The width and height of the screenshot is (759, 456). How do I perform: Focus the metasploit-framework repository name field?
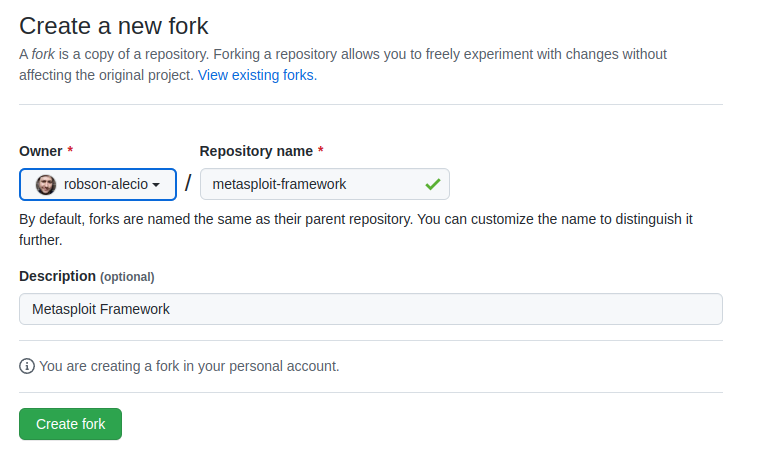click(325, 184)
